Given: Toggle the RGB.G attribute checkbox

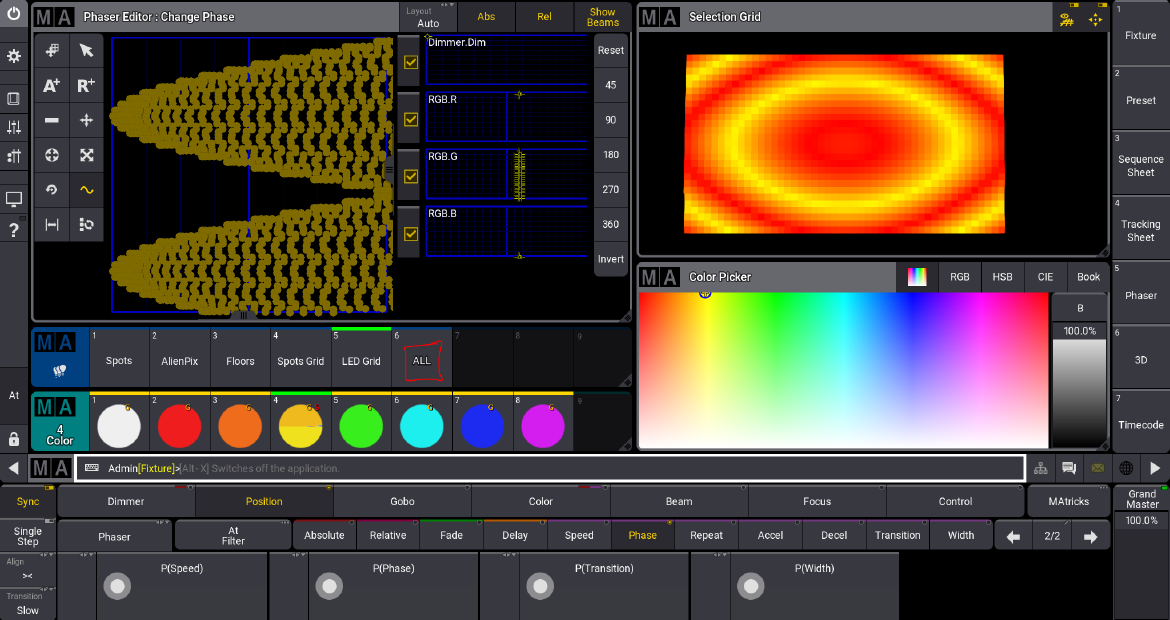Looking at the screenshot, I should (410, 176).
